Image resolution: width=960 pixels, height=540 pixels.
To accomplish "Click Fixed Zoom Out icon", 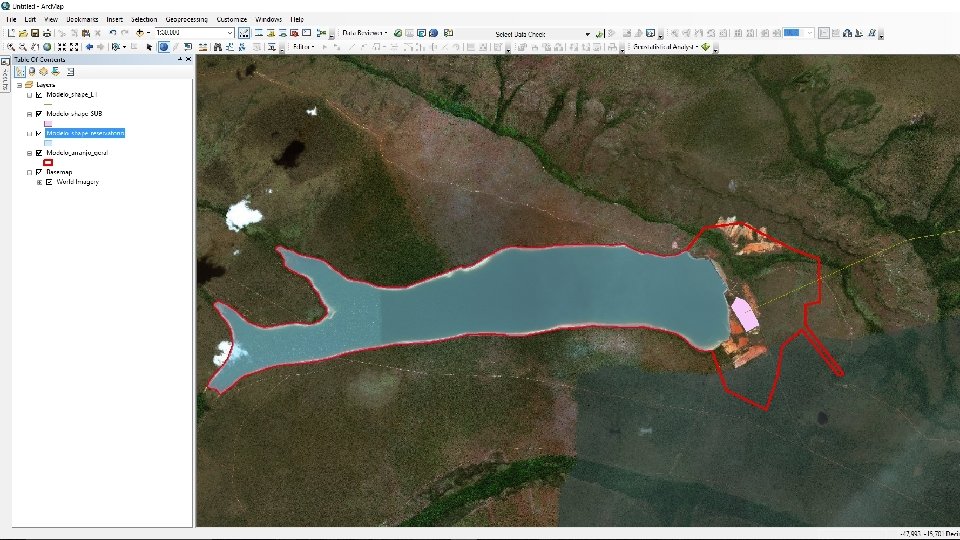I will pos(74,47).
